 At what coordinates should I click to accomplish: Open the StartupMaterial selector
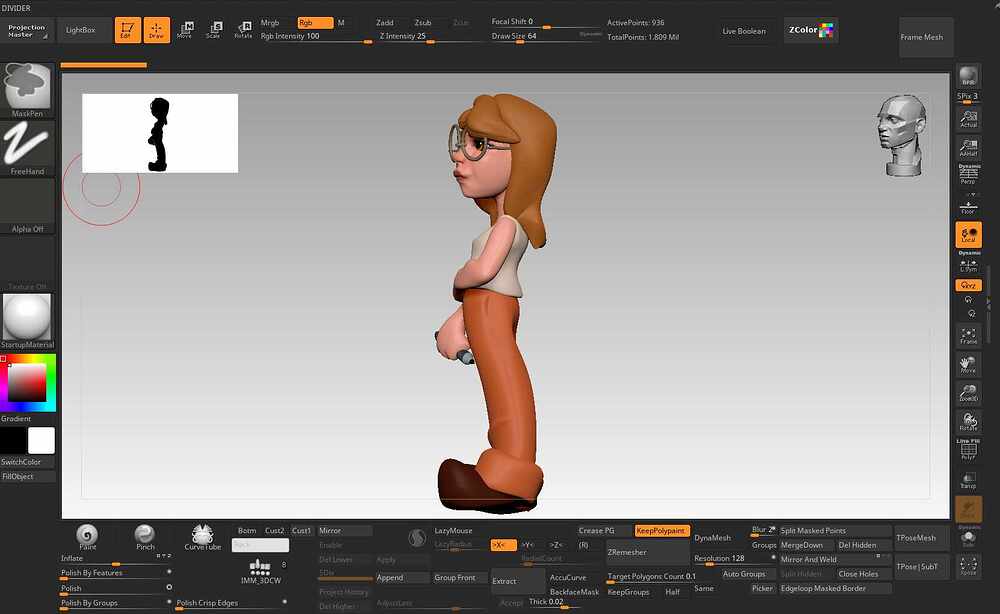27,321
